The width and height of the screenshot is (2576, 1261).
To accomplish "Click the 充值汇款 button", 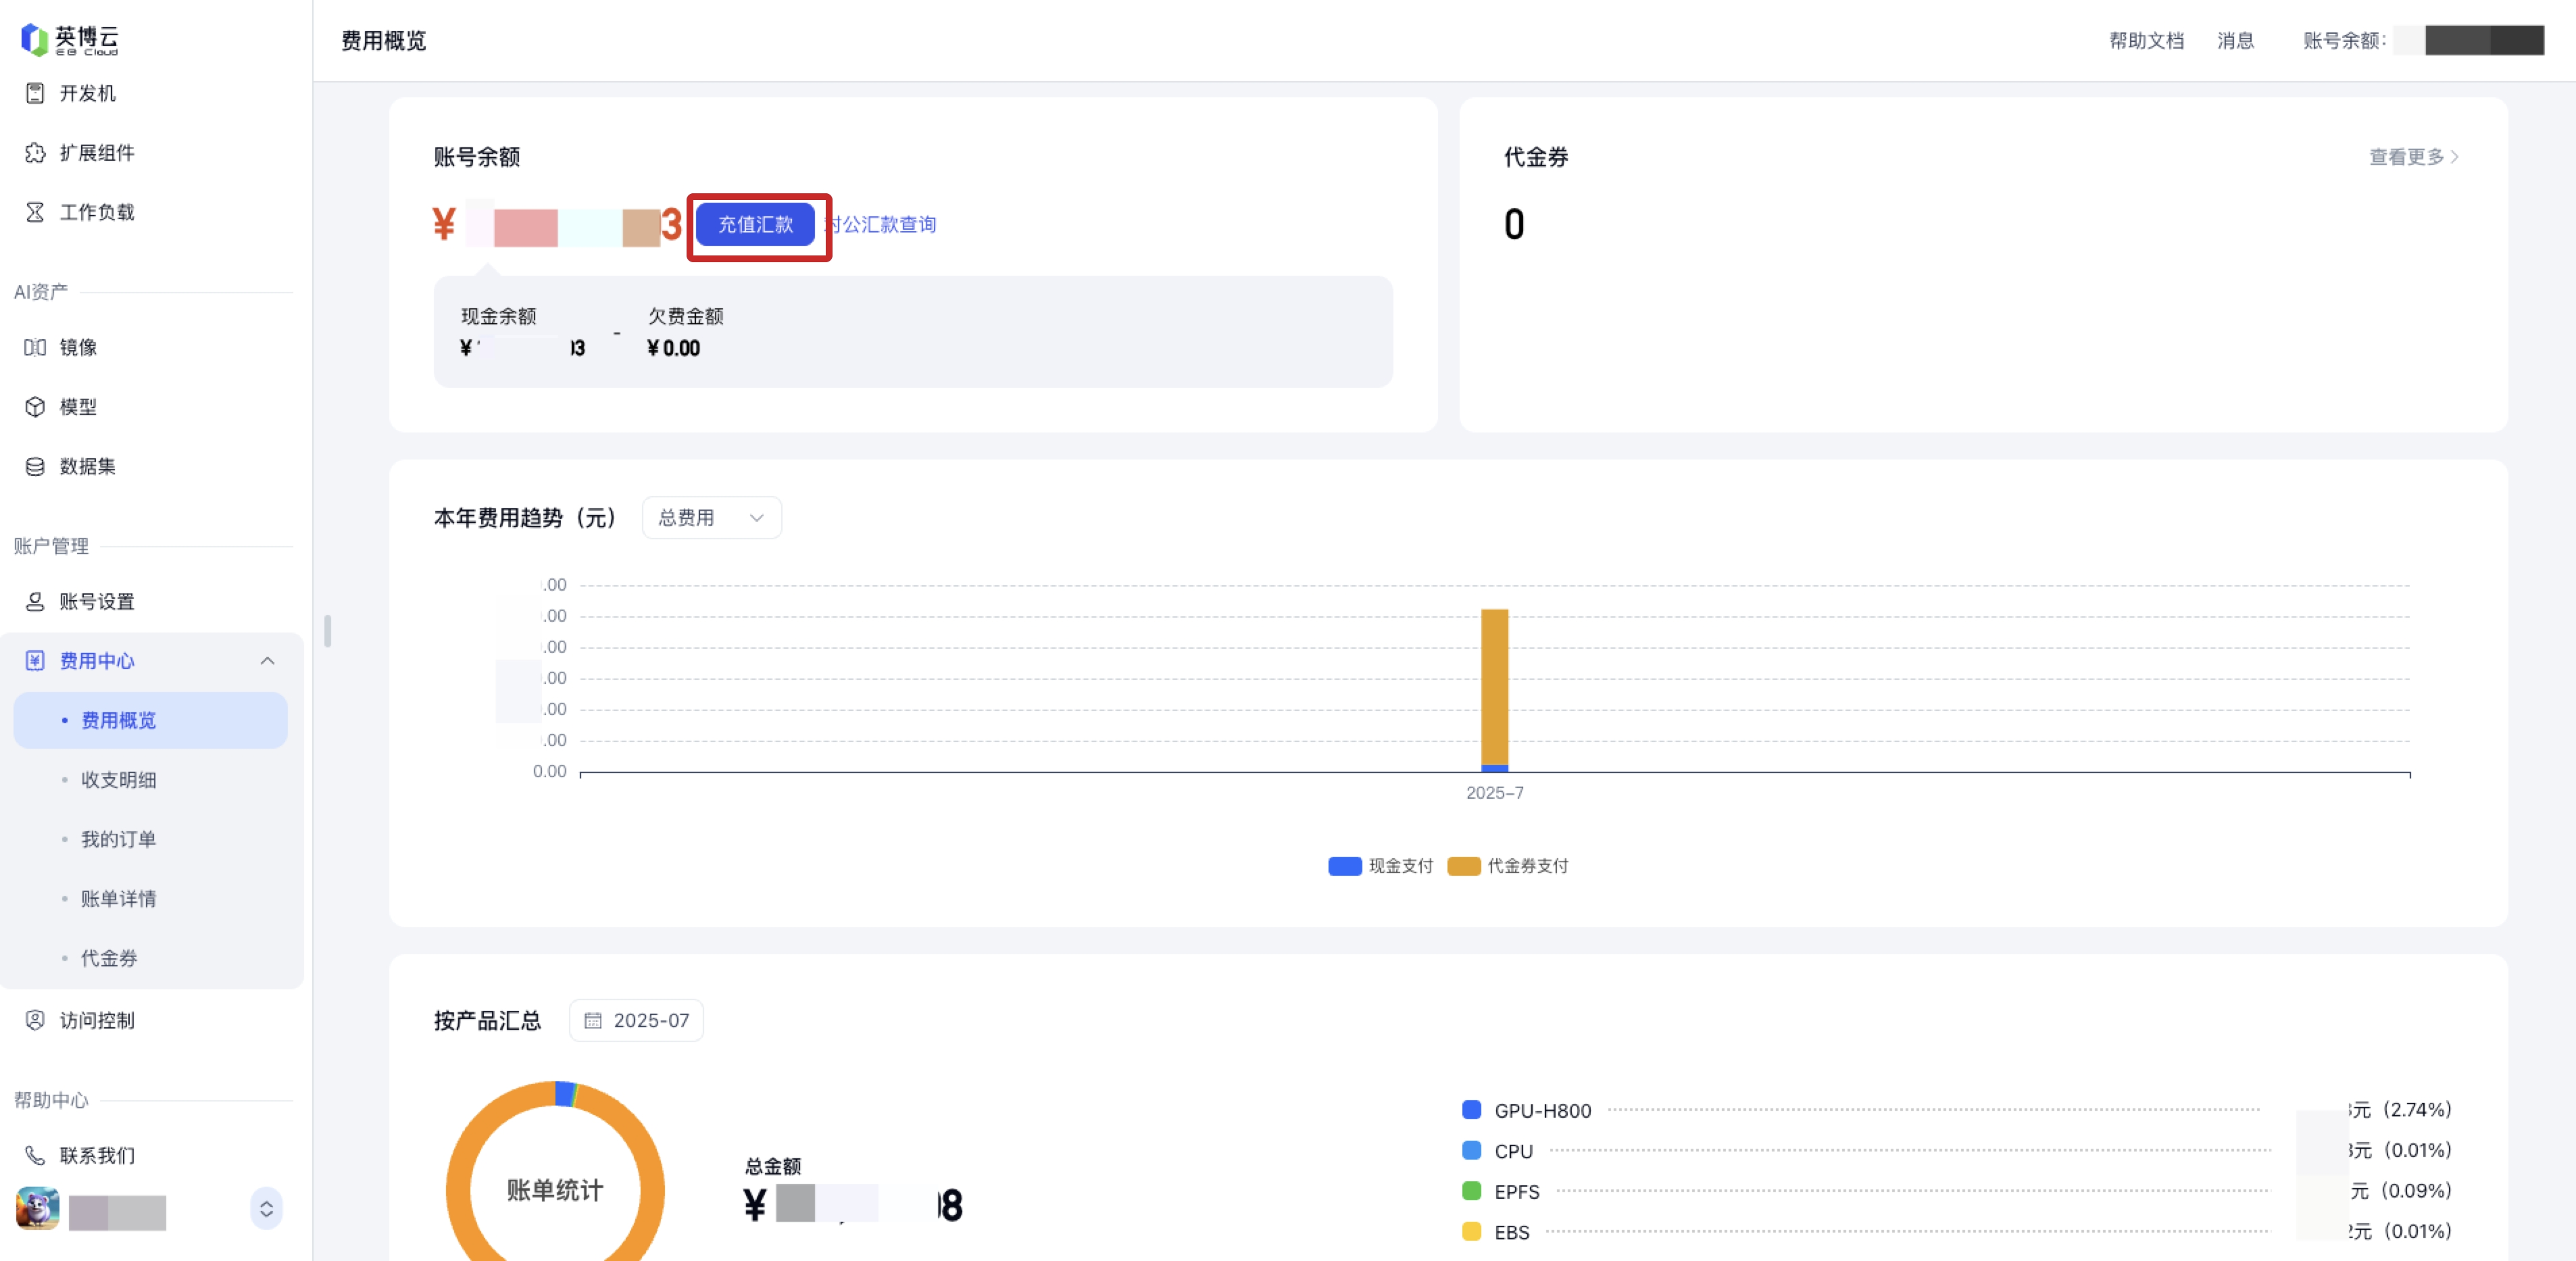I will coord(755,224).
